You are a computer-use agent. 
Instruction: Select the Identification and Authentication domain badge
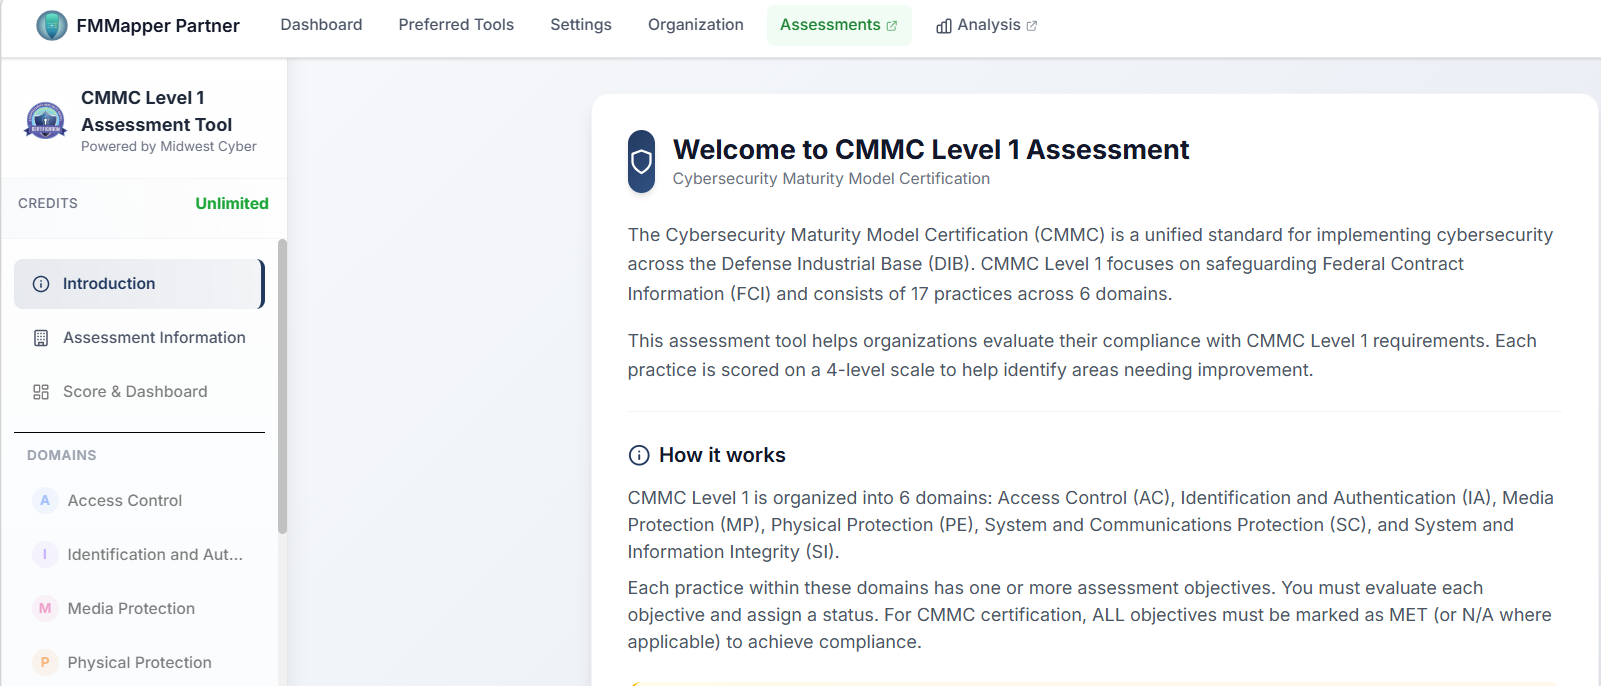[44, 554]
